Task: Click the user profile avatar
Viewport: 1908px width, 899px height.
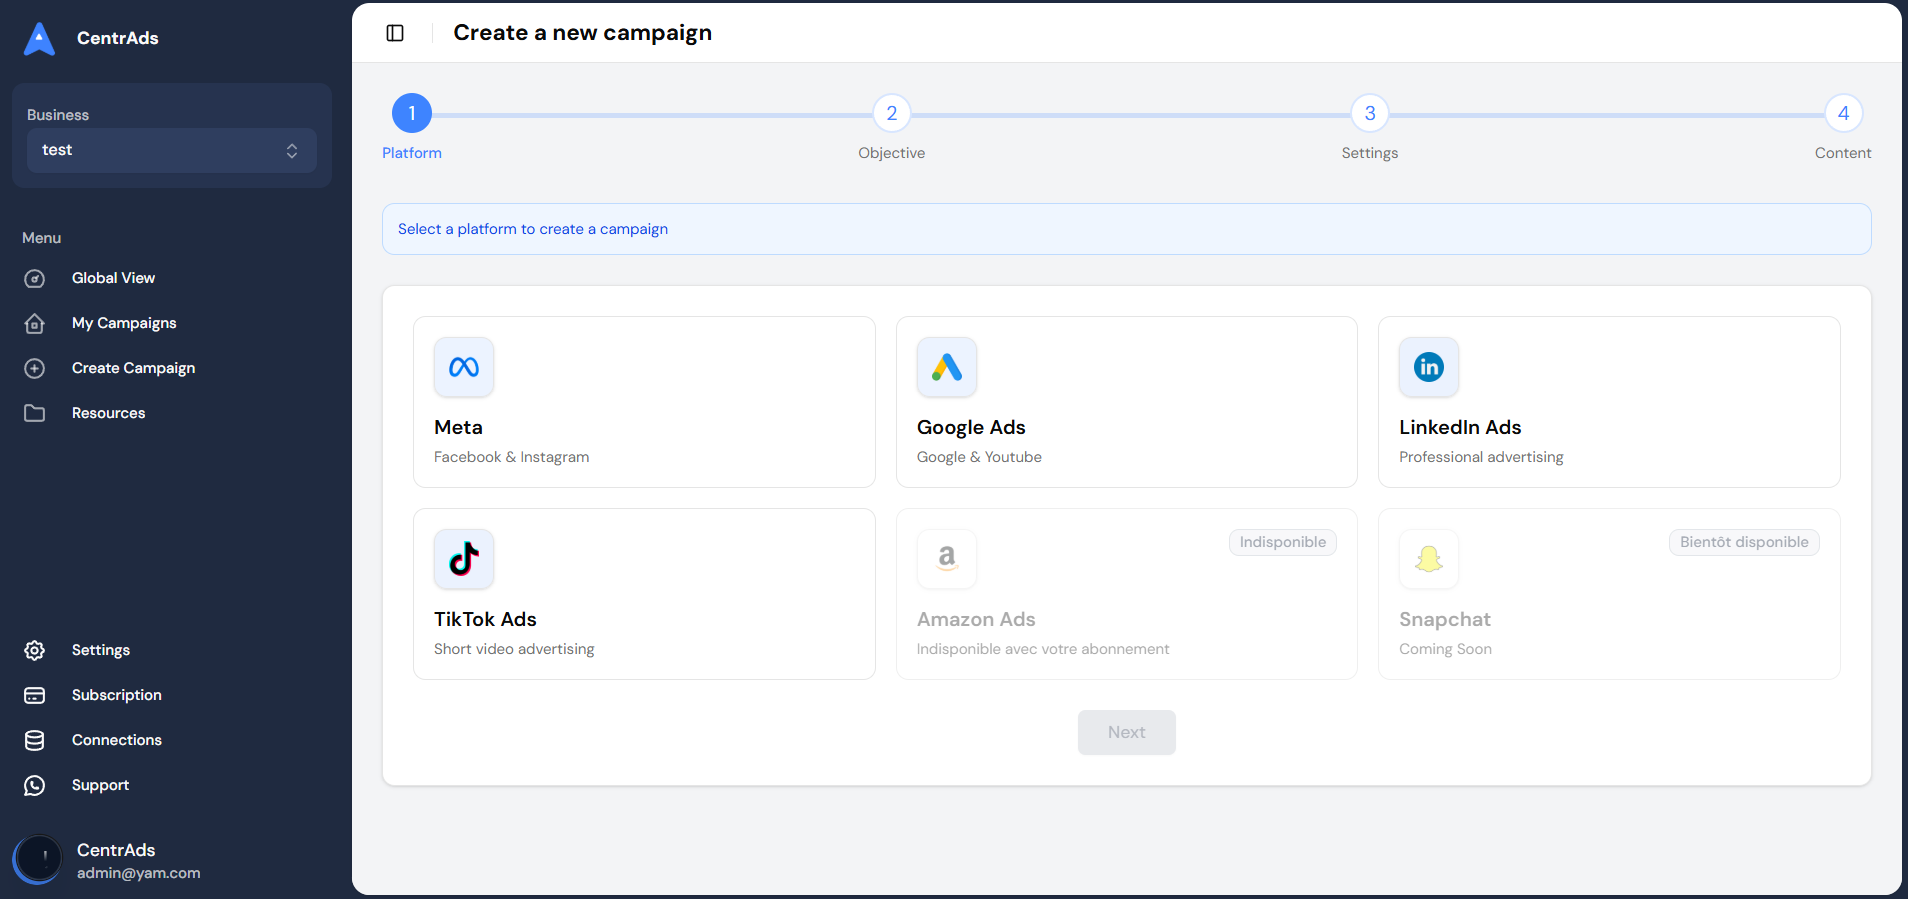Action: [38, 859]
